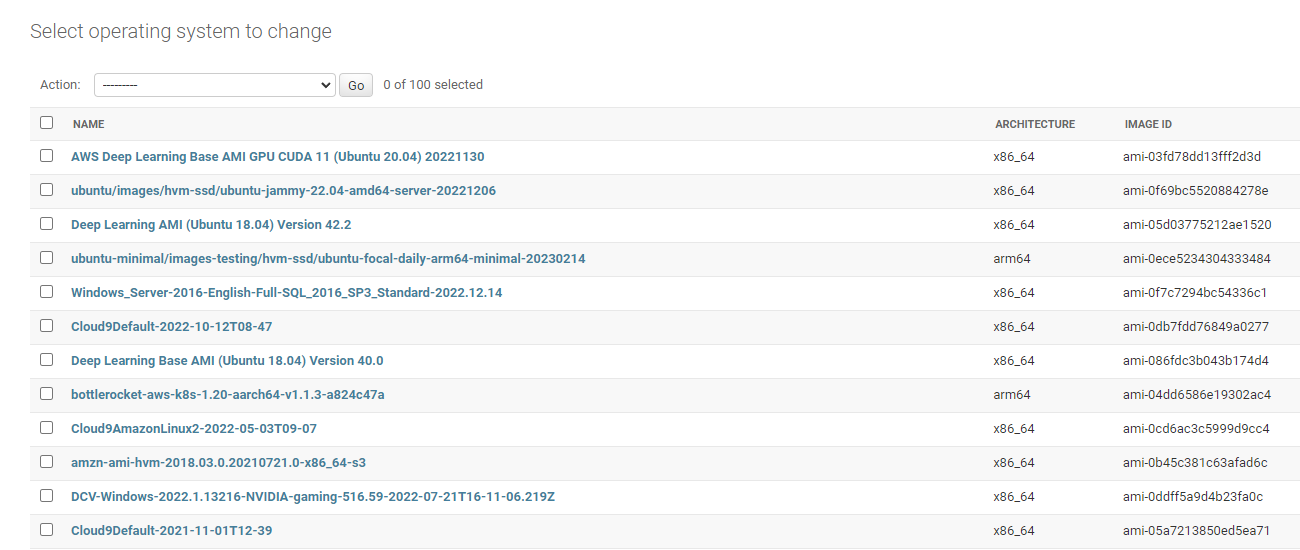Open Cloud9Default-2021-11-01T12-39 link
1300x550 pixels.
pos(171,531)
